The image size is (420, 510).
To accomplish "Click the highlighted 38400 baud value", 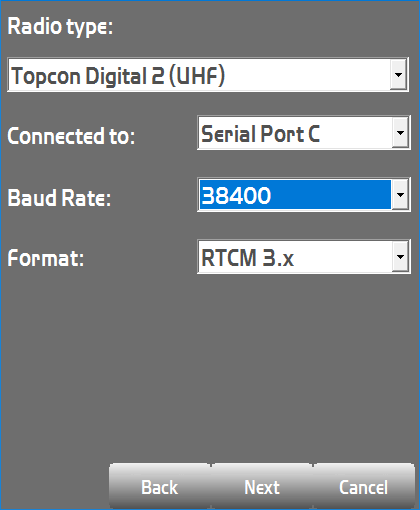I will [x=295, y=195].
